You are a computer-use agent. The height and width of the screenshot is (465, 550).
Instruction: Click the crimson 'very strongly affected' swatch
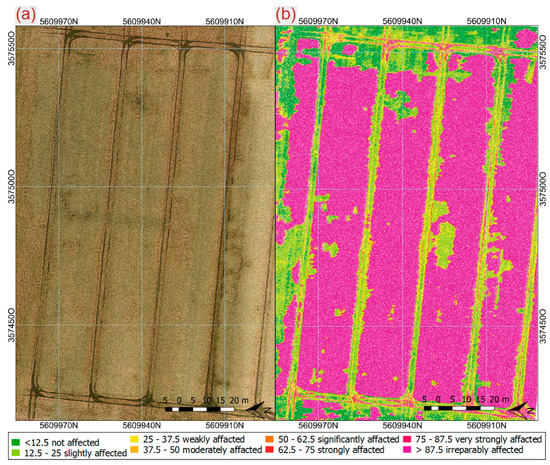(x=407, y=439)
